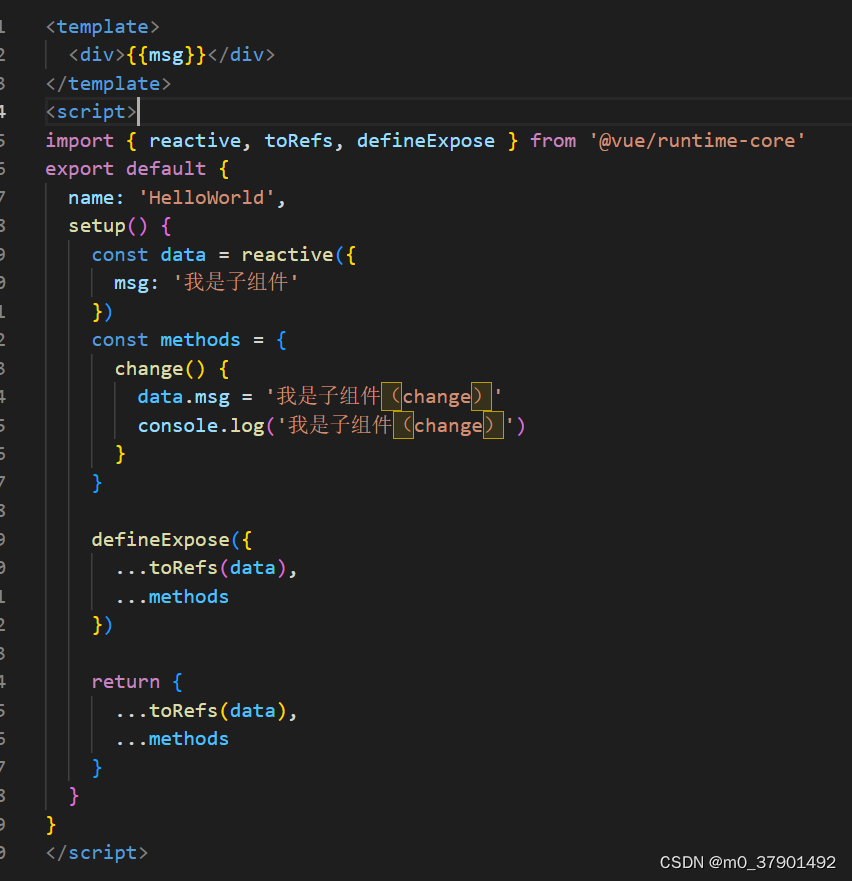The width and height of the screenshot is (852, 881).
Task: Click the reactive import keyword
Action: (194, 140)
